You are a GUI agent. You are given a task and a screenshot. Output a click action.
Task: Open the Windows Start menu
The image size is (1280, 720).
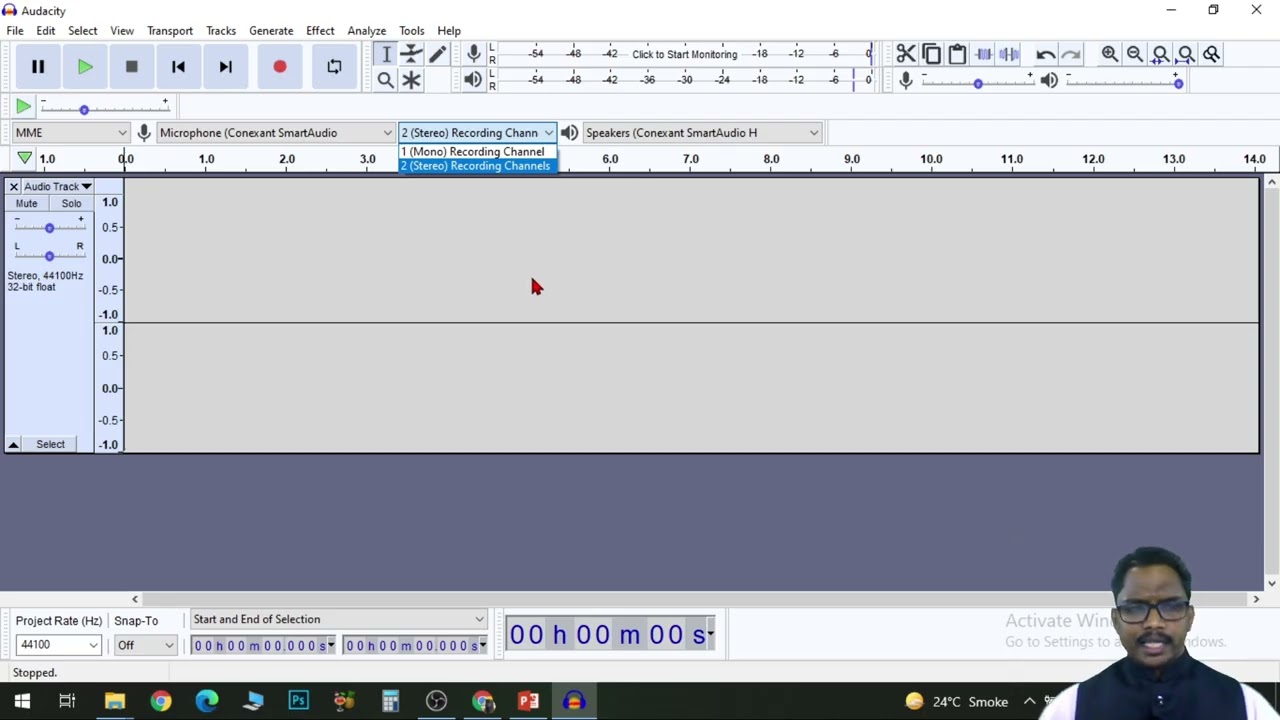(22, 701)
